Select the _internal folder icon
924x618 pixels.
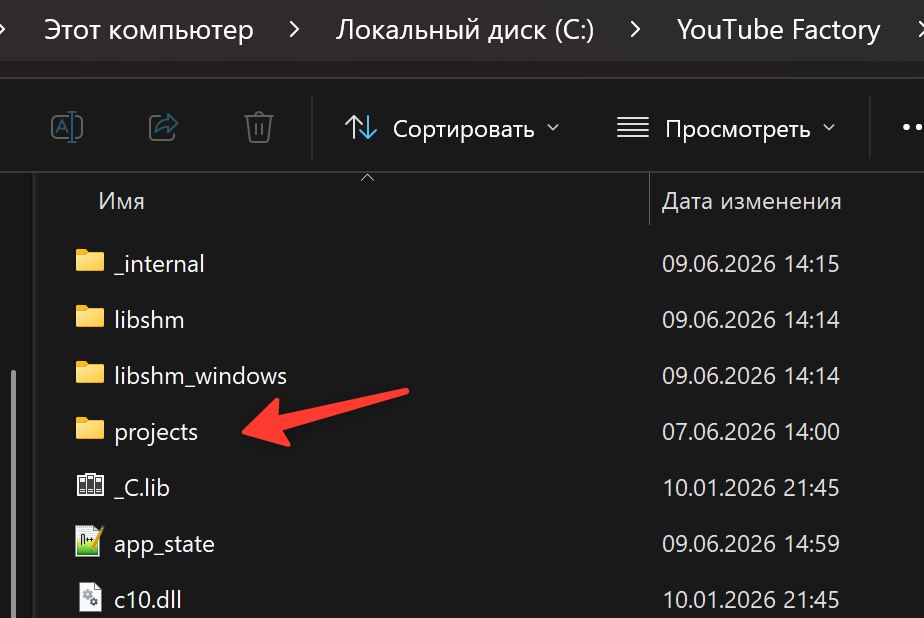tap(90, 260)
